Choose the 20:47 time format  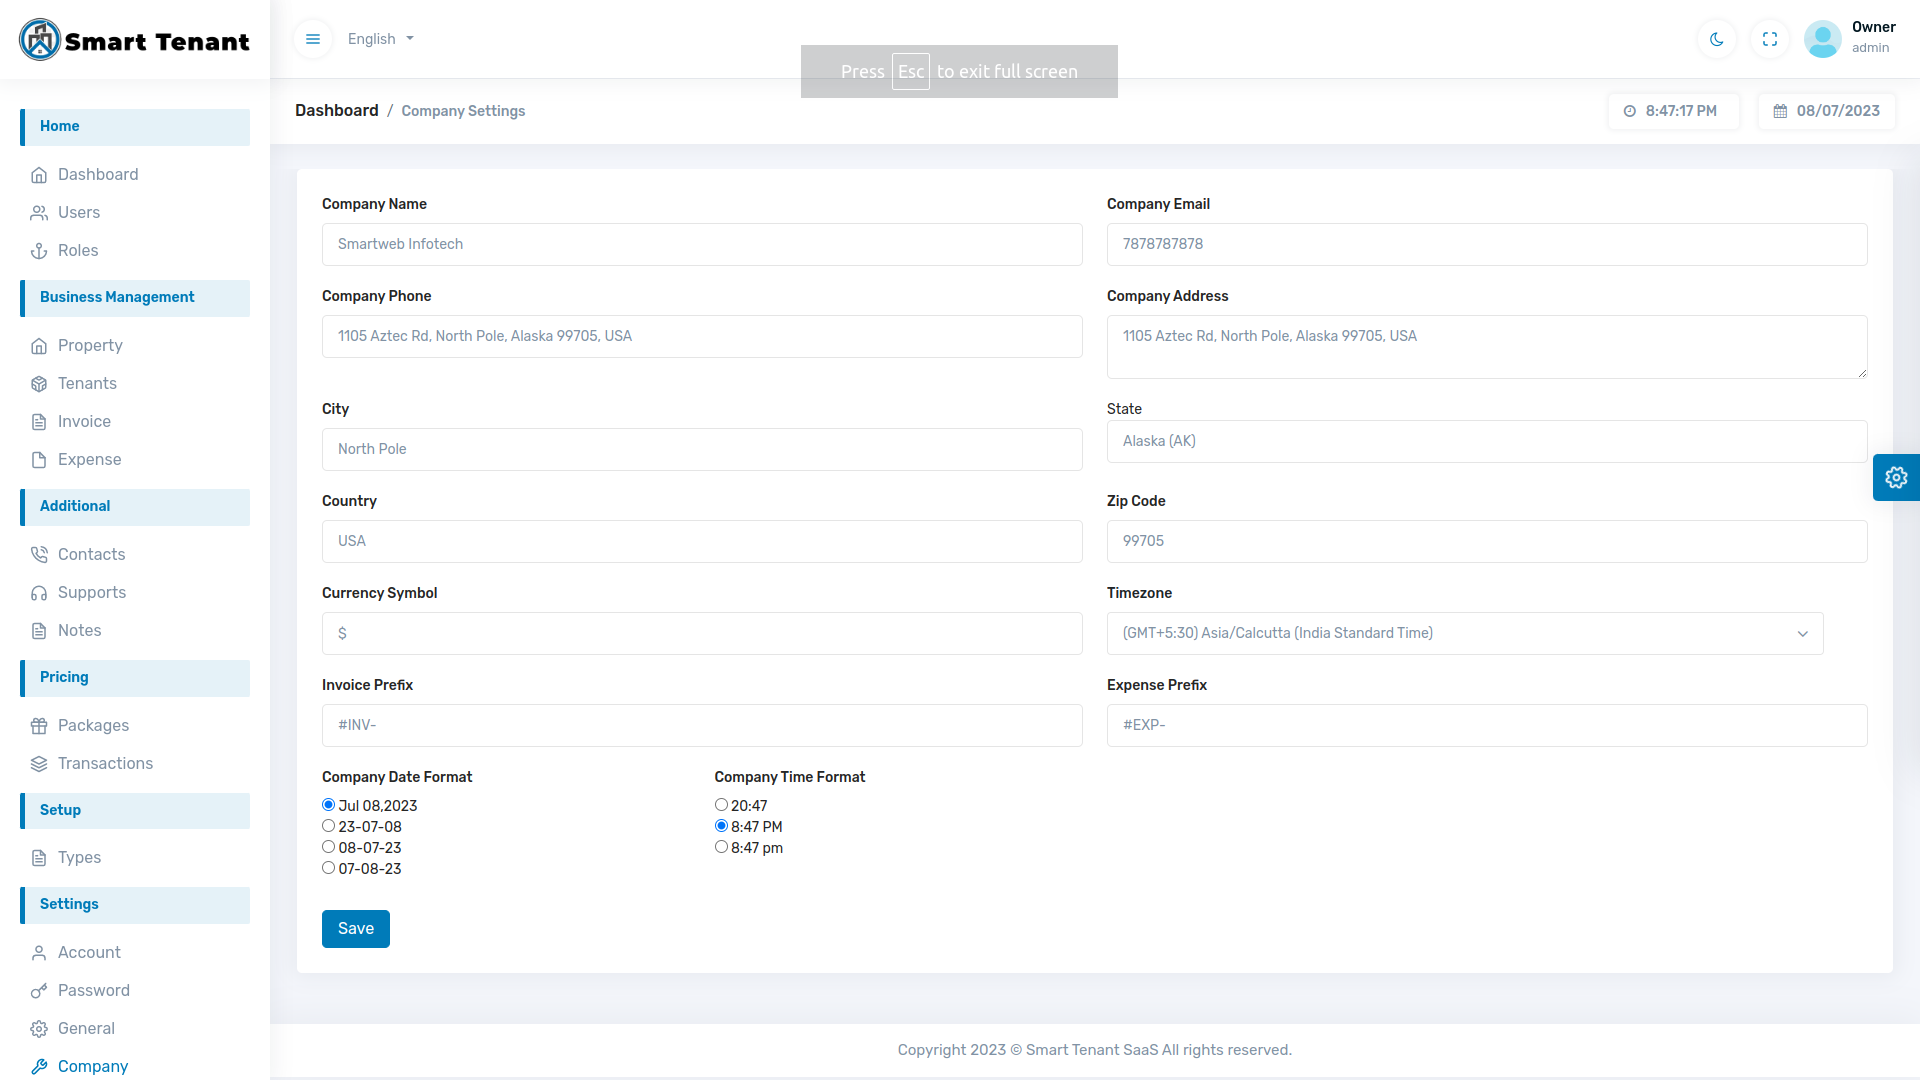tap(721, 805)
